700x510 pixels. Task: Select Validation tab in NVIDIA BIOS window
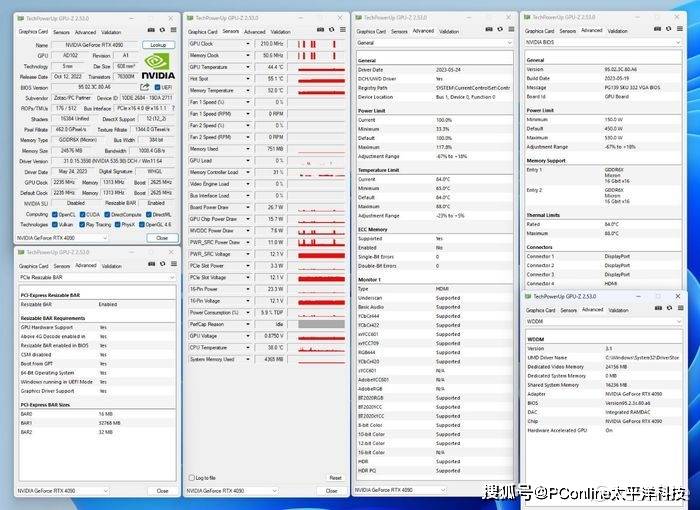(618, 31)
